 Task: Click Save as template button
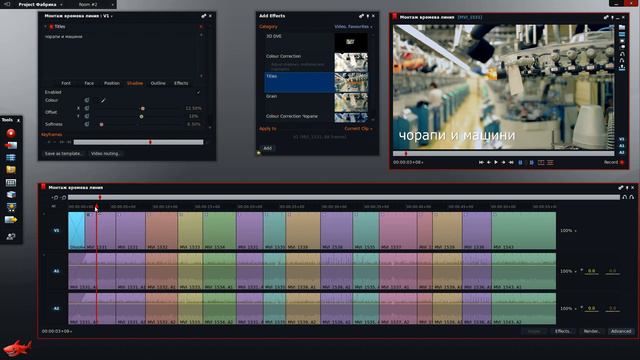tap(63, 153)
